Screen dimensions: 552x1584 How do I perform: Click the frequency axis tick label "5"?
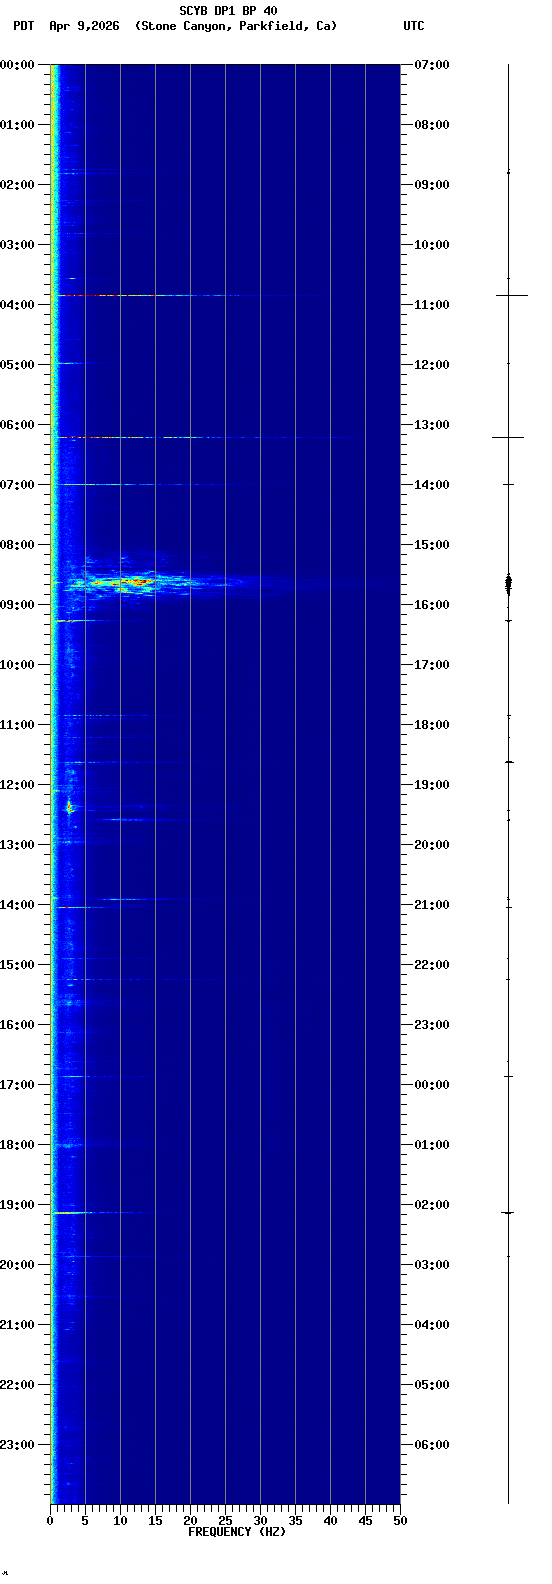85,1521
